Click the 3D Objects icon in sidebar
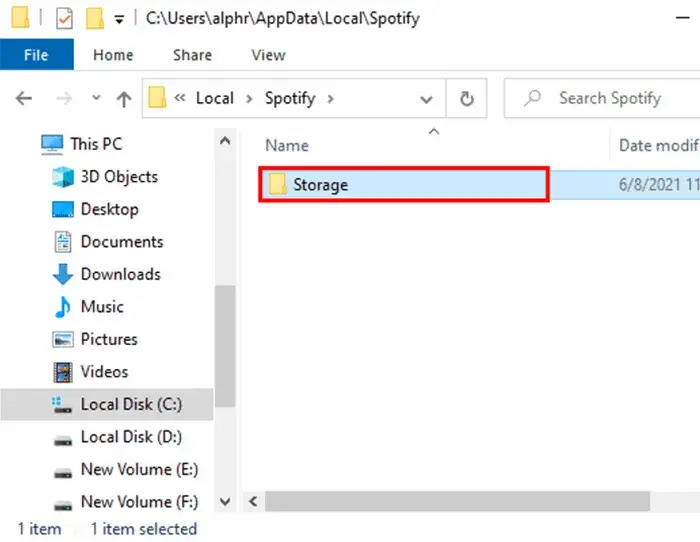Viewport: 700px width, 542px height. tap(63, 177)
